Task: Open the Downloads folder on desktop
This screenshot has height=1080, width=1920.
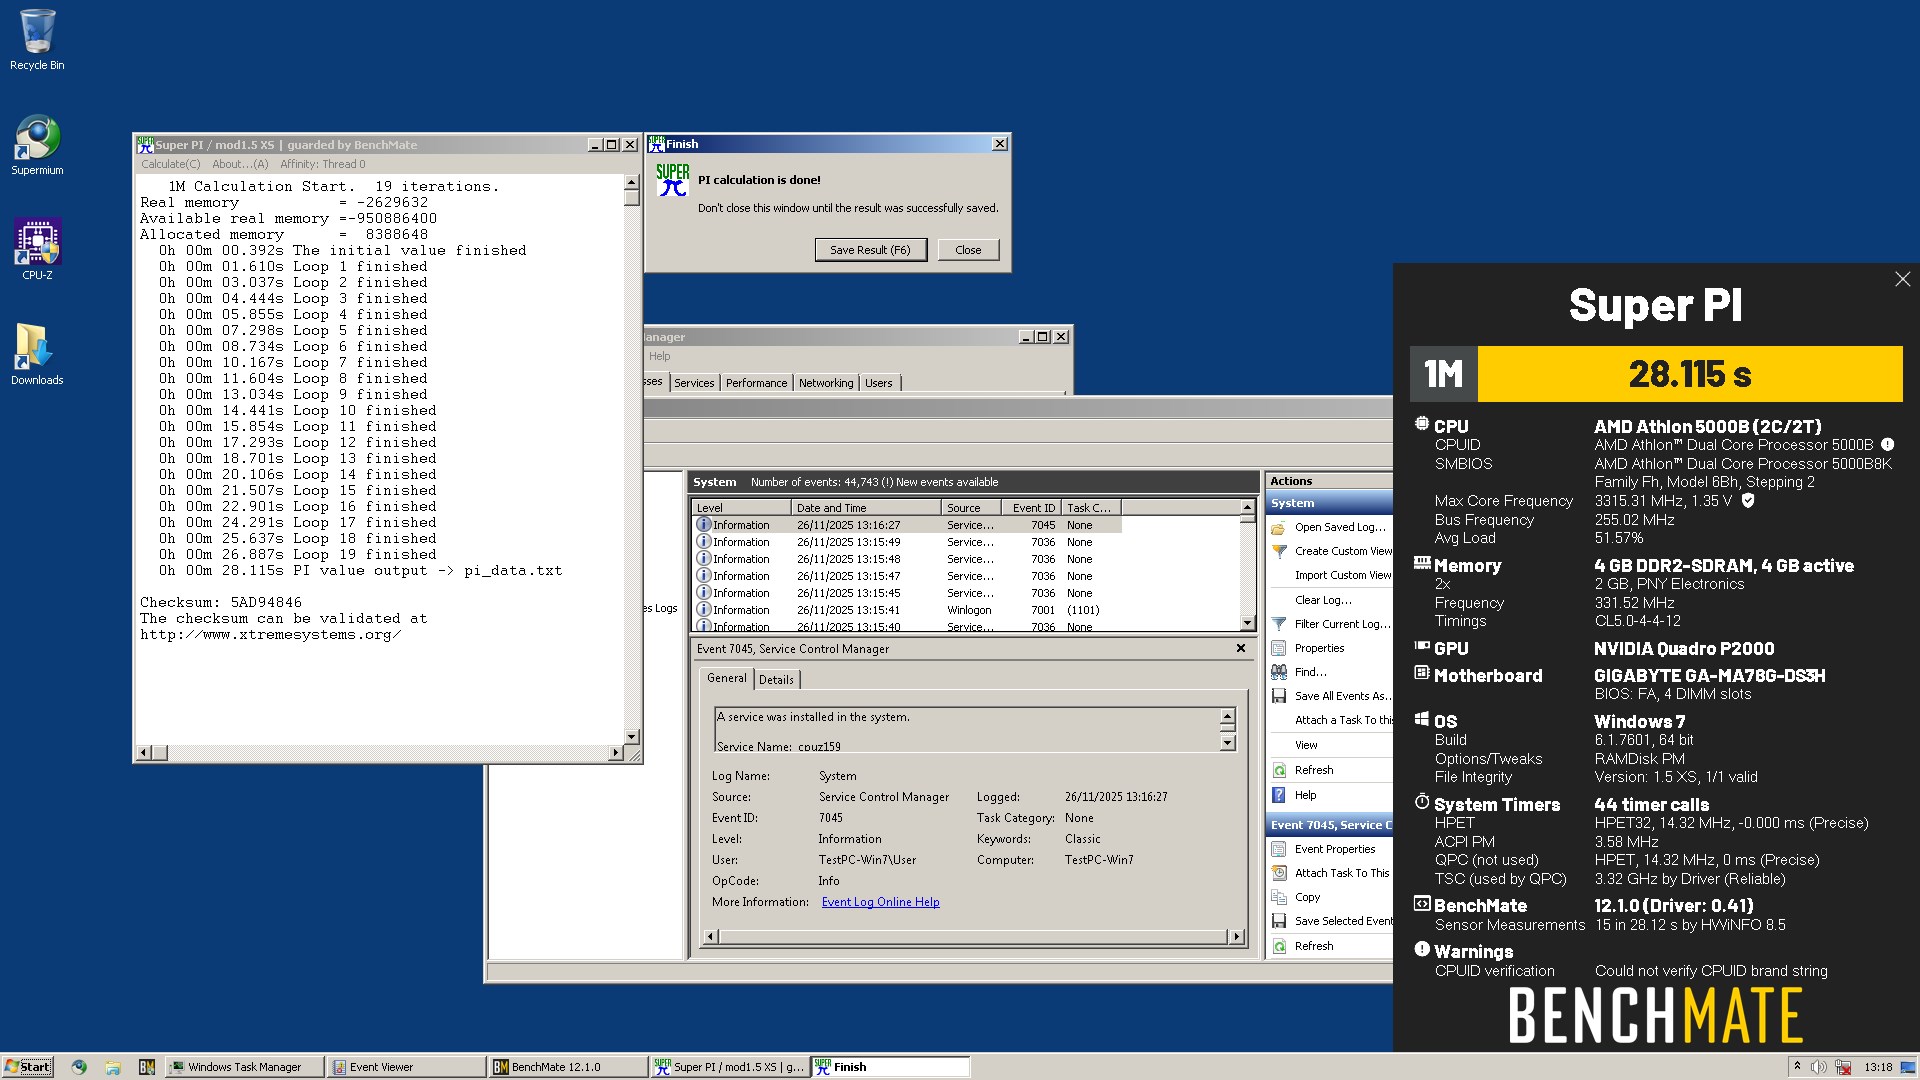Action: point(37,354)
